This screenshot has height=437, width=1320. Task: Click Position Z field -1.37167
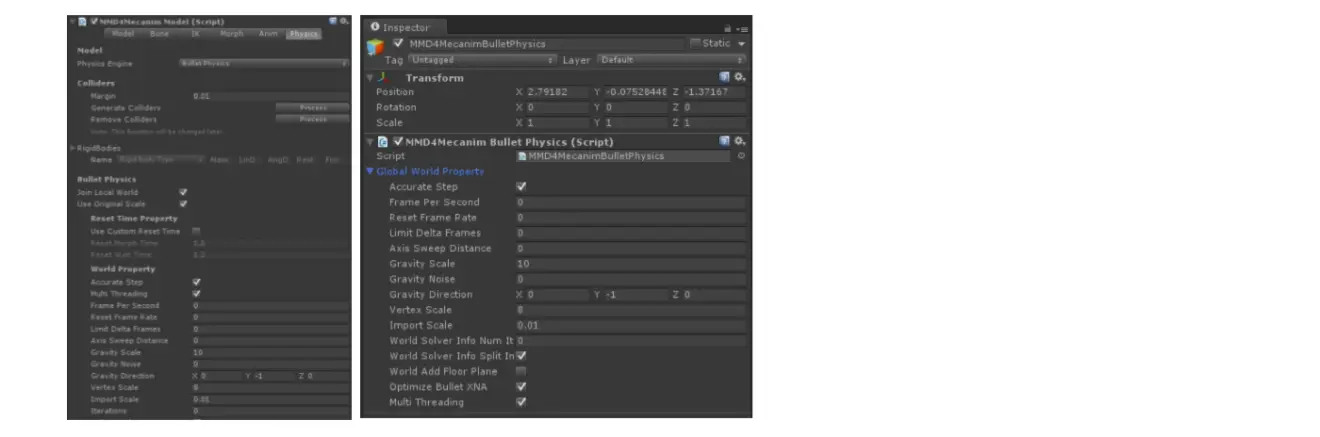pos(714,92)
